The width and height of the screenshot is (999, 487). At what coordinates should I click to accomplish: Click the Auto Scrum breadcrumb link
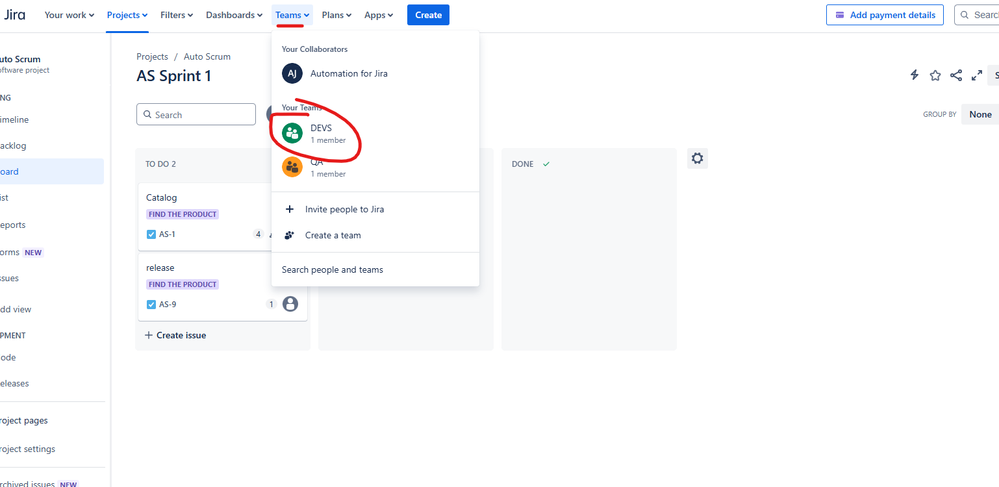[207, 57]
